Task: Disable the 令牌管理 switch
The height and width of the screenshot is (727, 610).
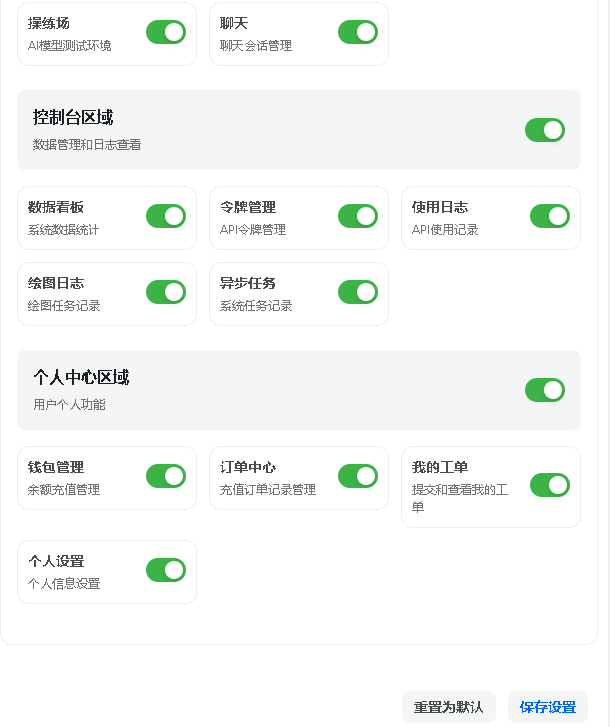Action: click(x=358, y=216)
